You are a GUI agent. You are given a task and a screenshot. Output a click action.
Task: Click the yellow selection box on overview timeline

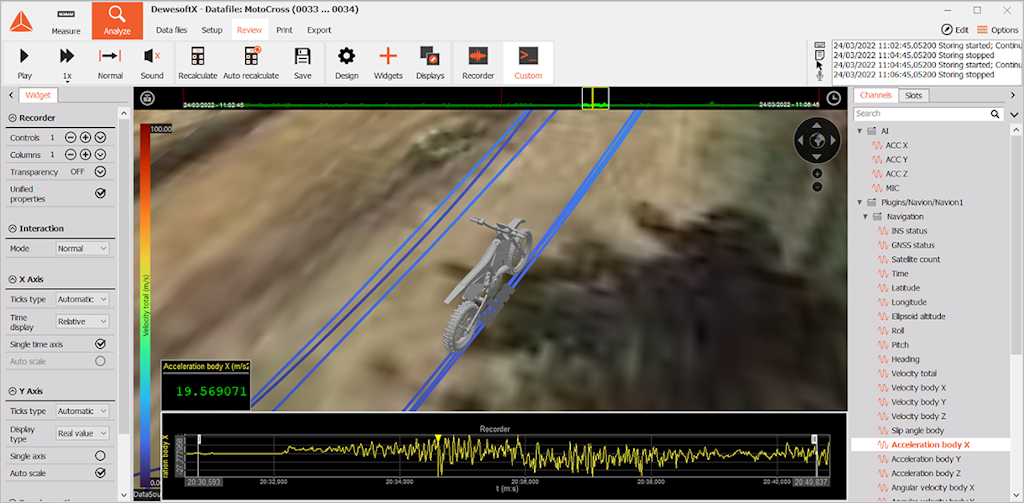[x=596, y=98]
